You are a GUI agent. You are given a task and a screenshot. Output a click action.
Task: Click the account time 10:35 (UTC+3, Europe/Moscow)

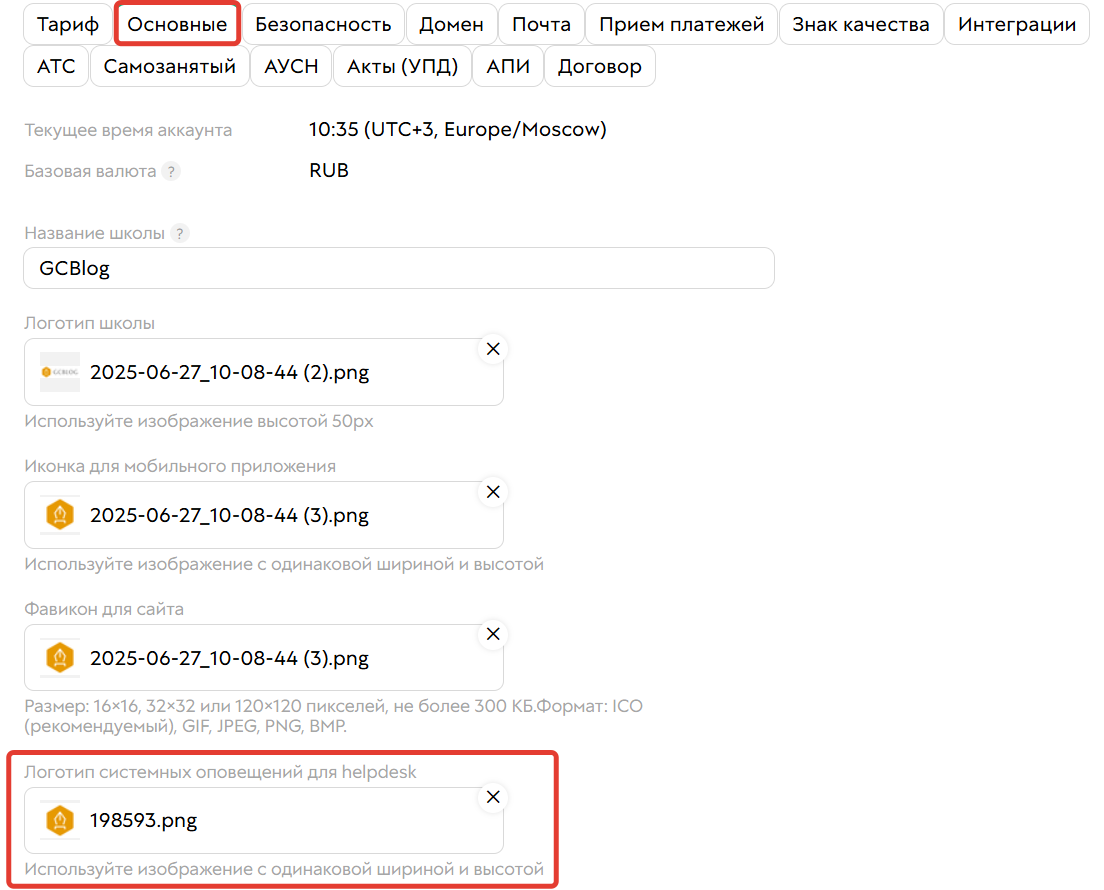[x=458, y=130]
